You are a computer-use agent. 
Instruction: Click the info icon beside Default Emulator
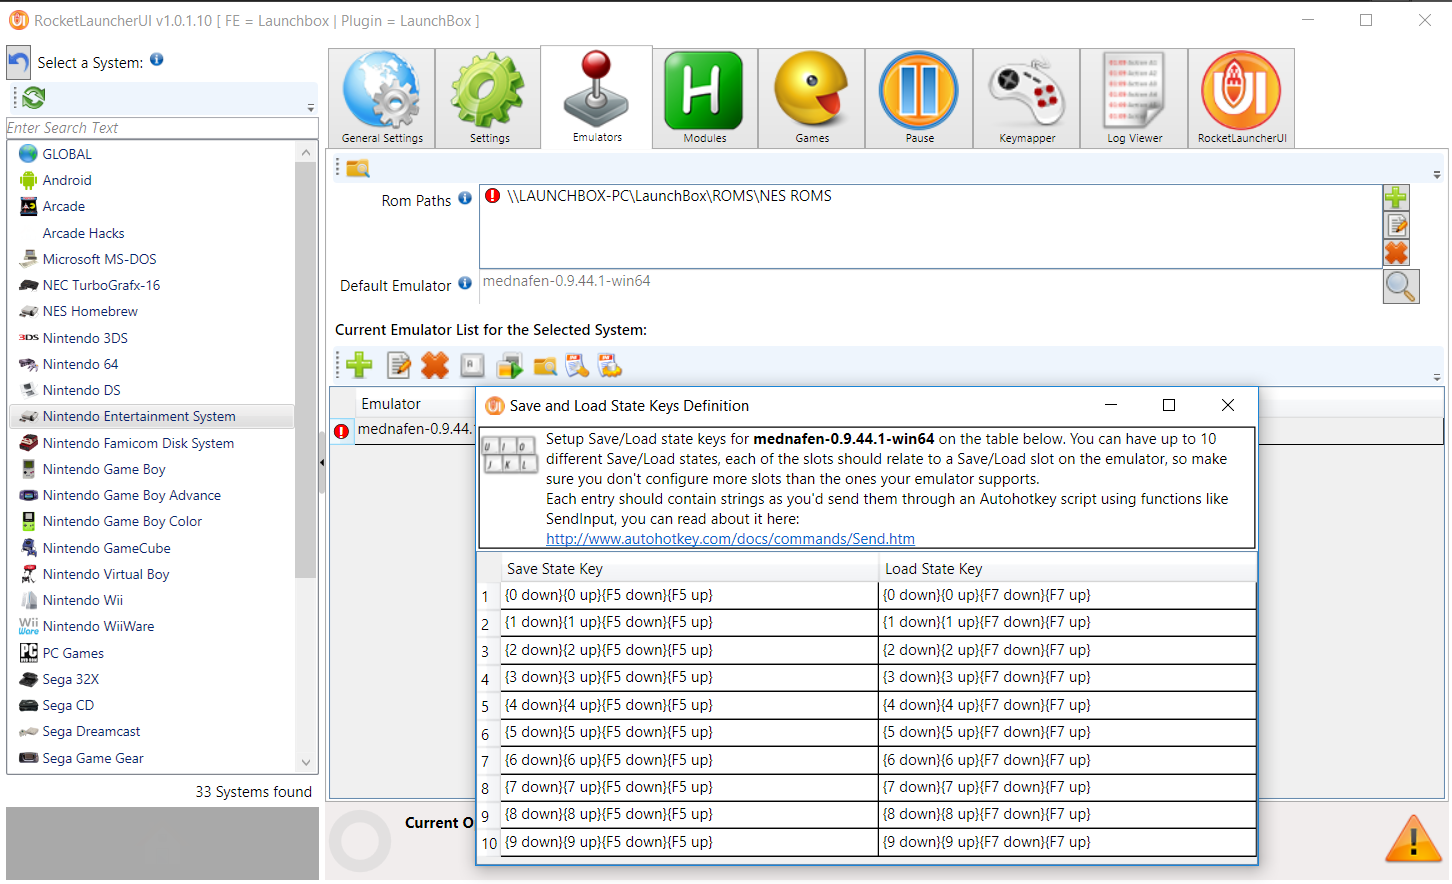pos(465,283)
